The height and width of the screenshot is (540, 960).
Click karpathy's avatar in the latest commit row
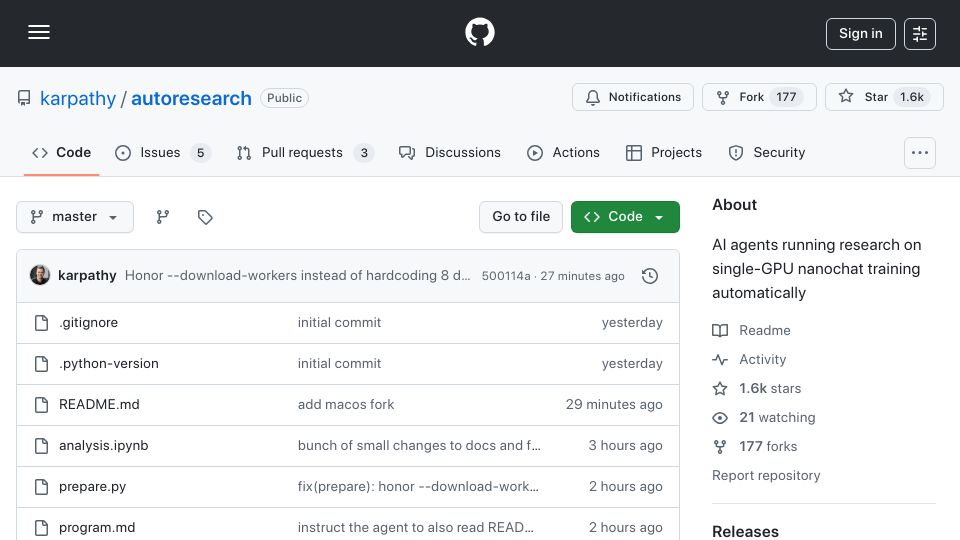pos(40,276)
